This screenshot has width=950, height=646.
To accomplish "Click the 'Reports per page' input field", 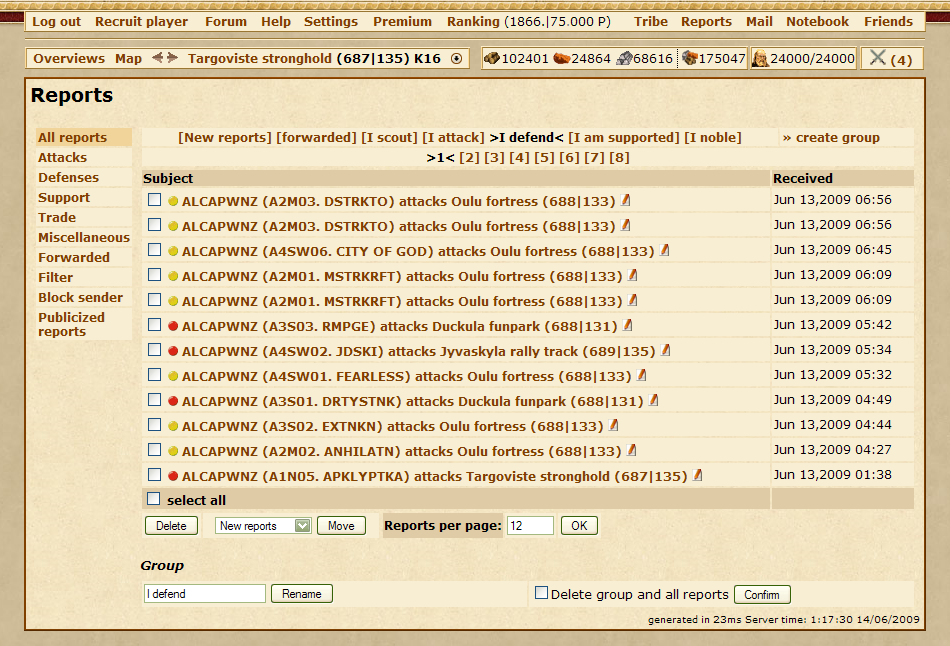I will (530, 526).
